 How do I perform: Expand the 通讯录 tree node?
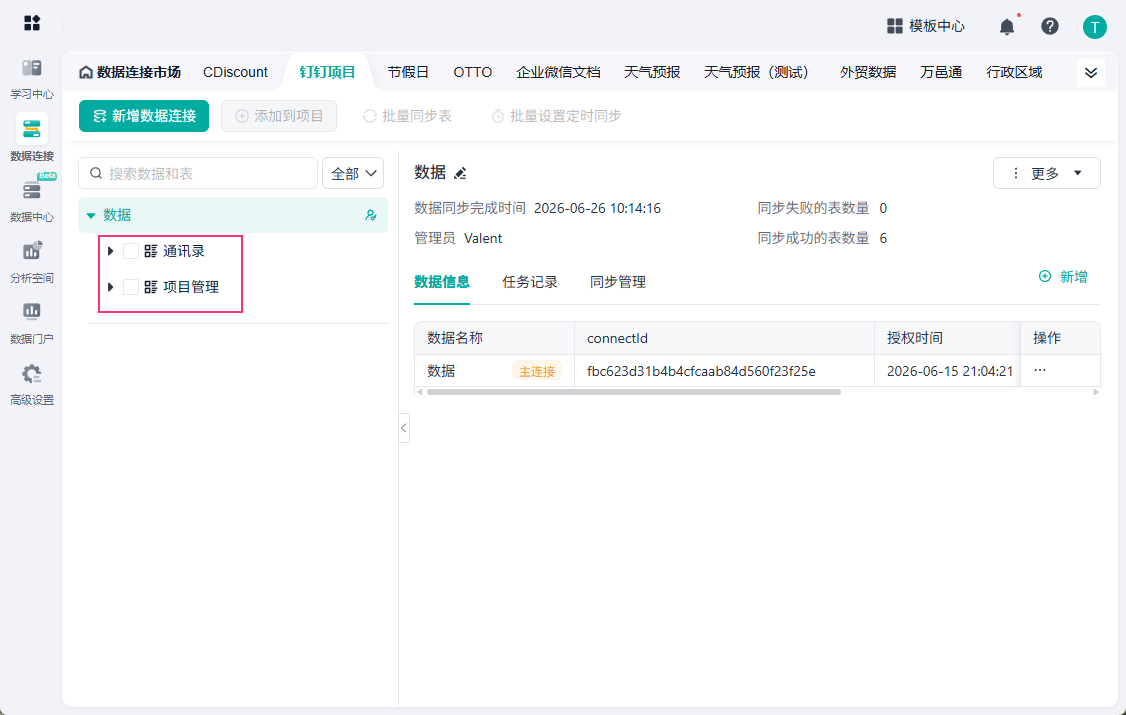point(110,251)
